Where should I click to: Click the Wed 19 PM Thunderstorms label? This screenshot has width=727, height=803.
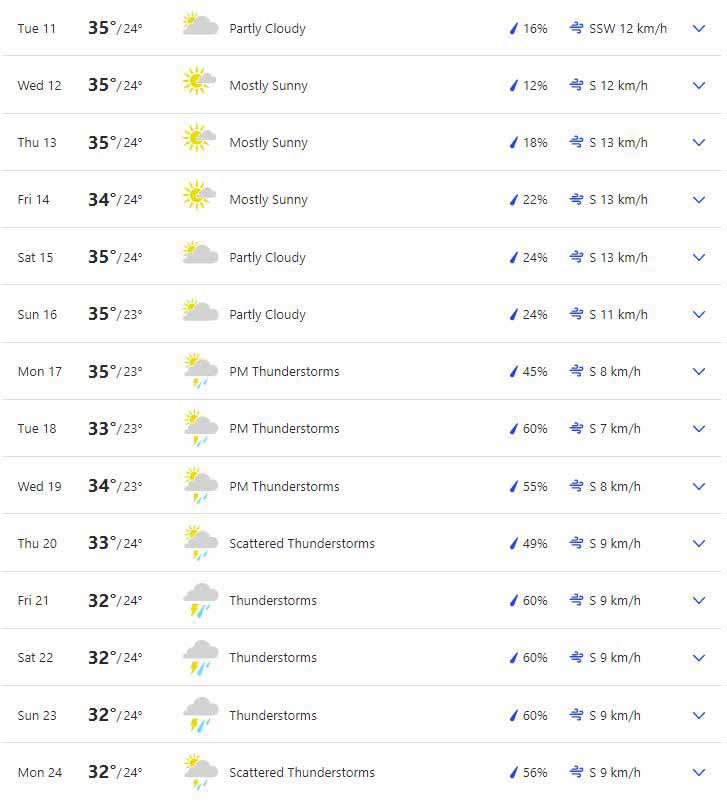click(284, 486)
